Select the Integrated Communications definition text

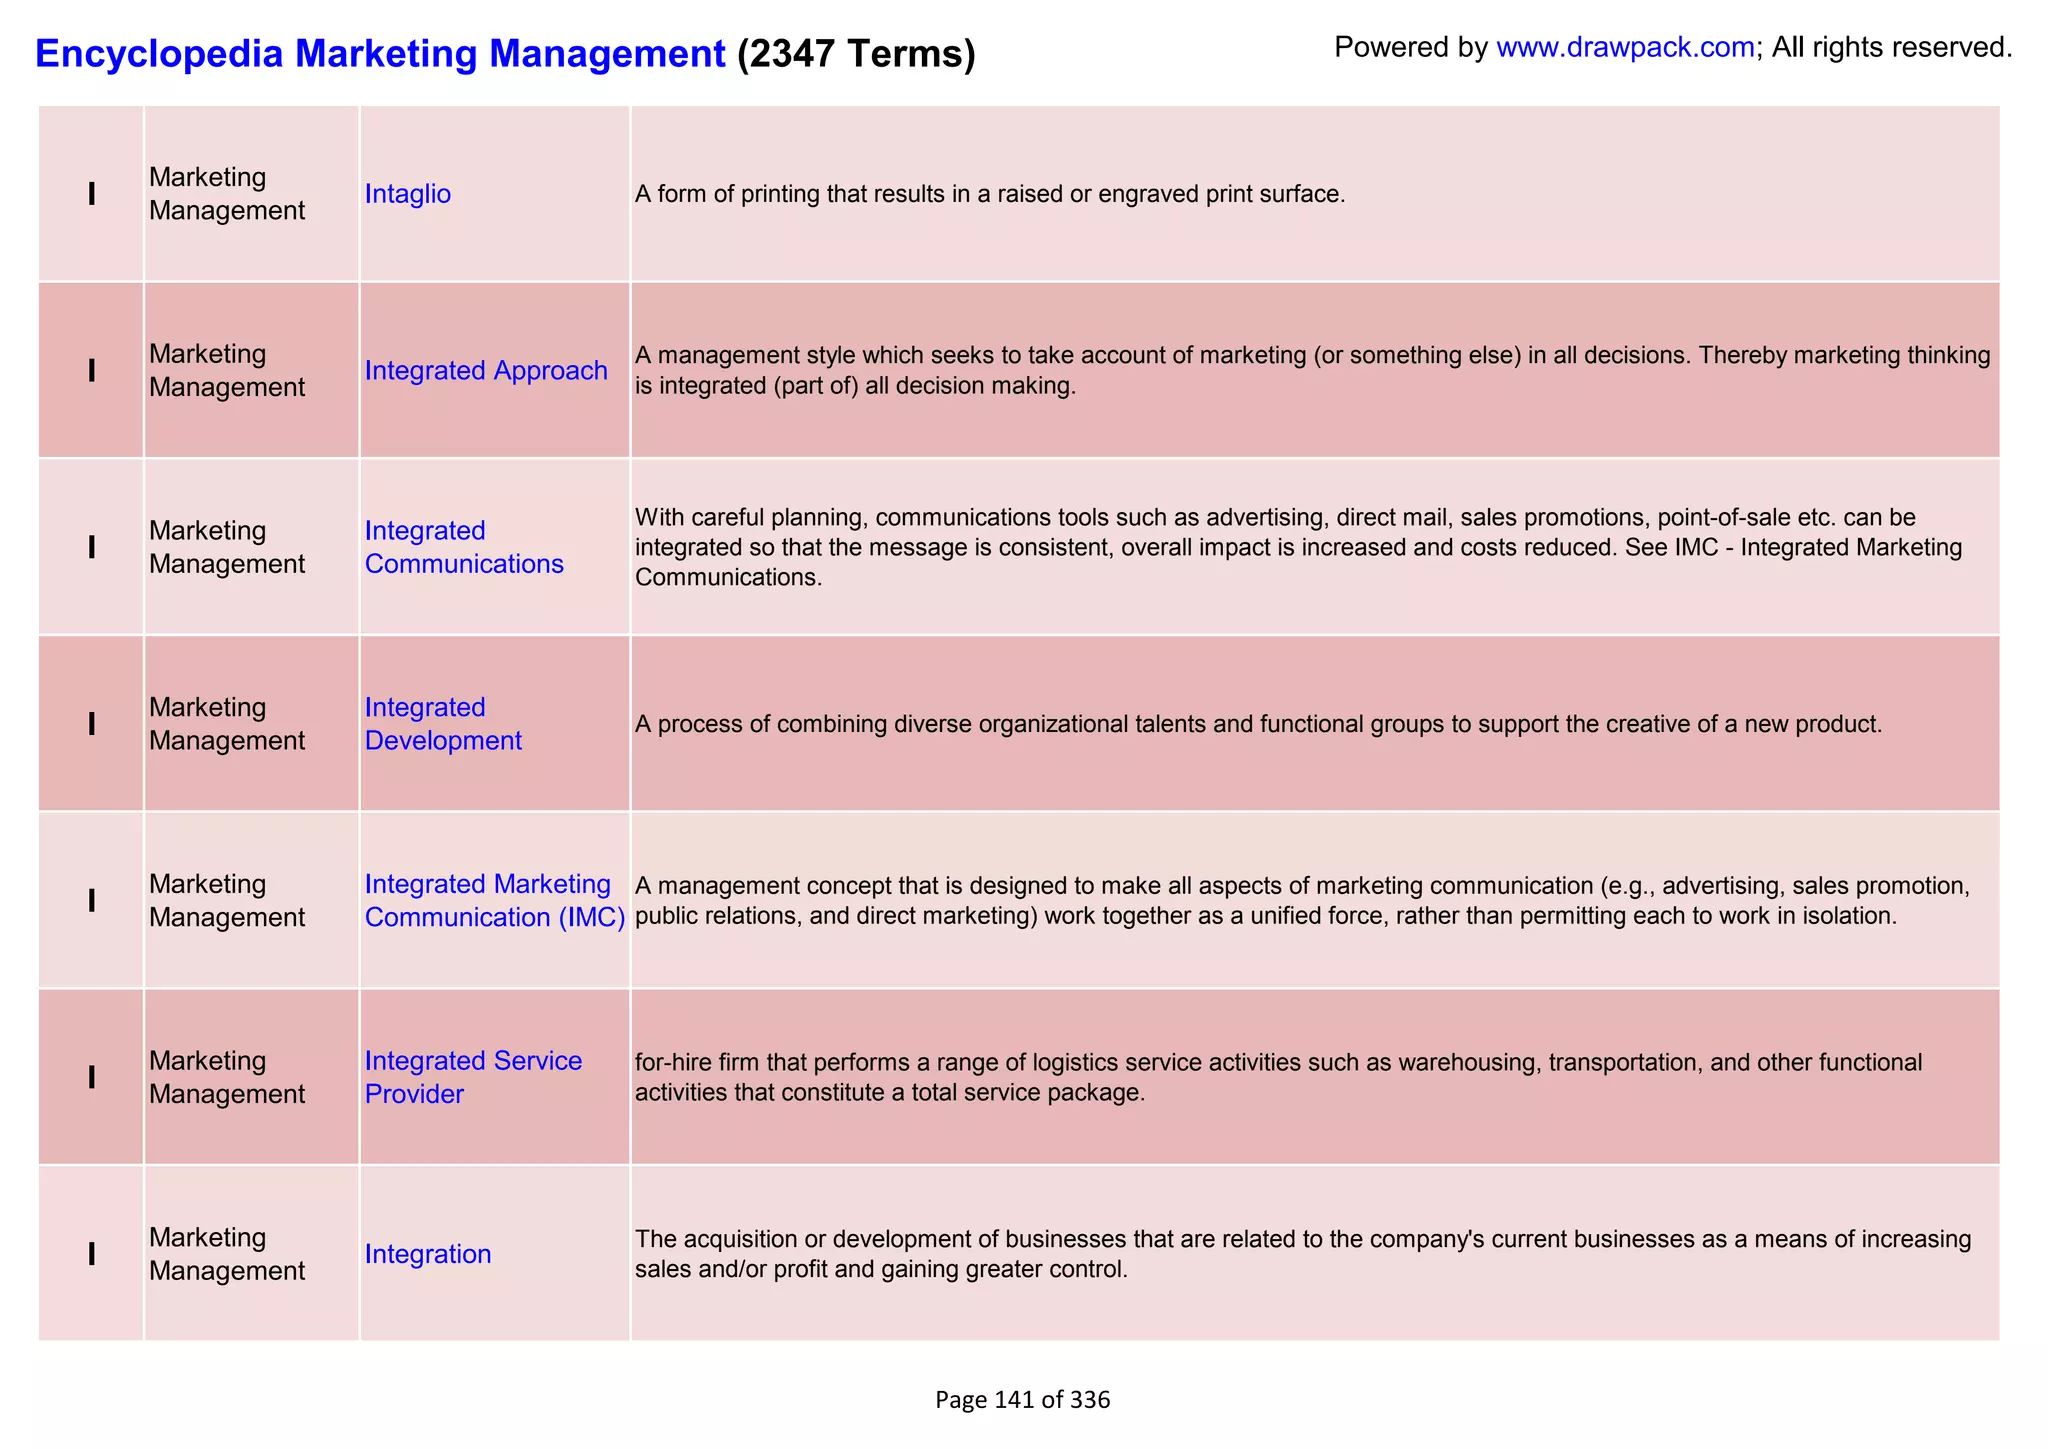tap(1299, 547)
